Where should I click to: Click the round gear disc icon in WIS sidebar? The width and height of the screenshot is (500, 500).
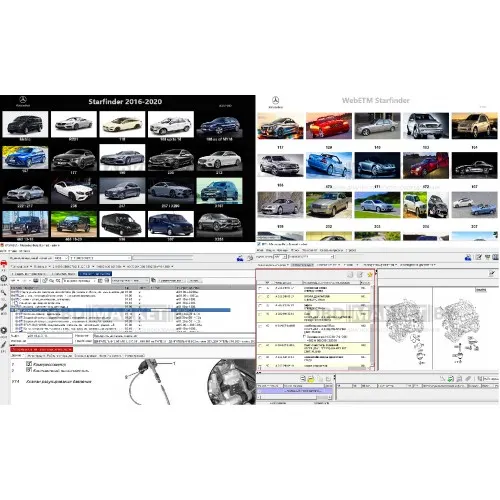point(4,330)
